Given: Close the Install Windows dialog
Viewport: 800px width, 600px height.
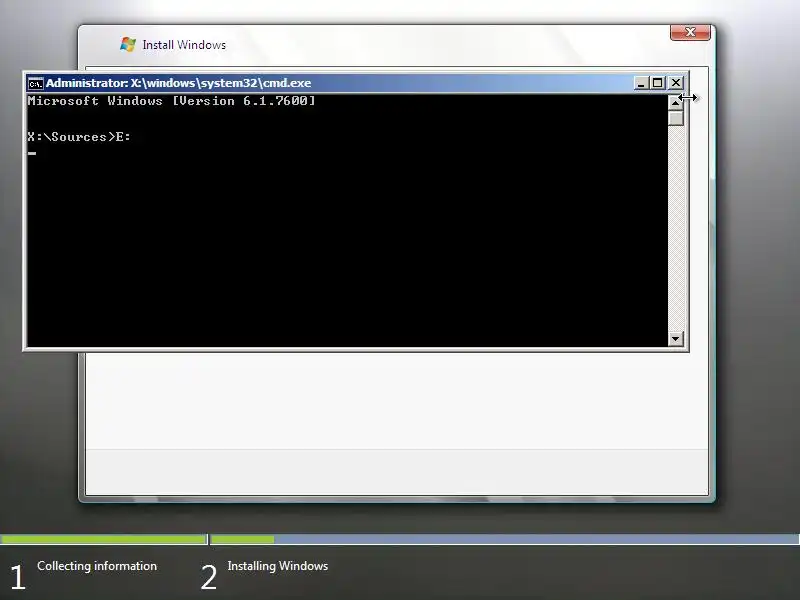Looking at the screenshot, I should (690, 32).
